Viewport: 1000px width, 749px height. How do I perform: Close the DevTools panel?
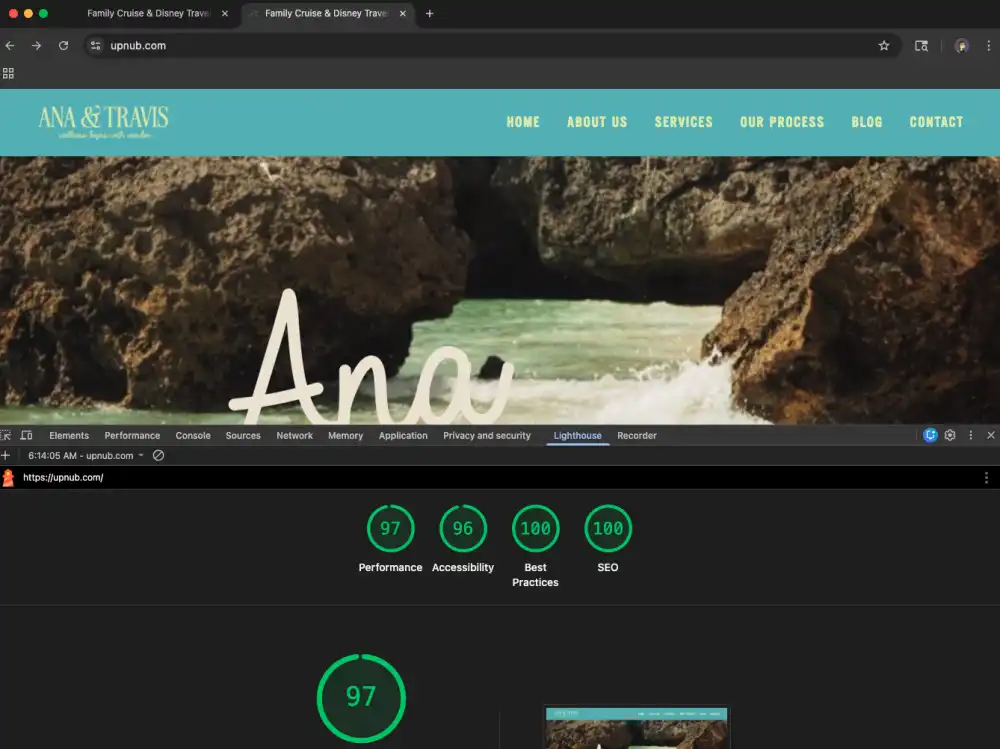(x=990, y=436)
